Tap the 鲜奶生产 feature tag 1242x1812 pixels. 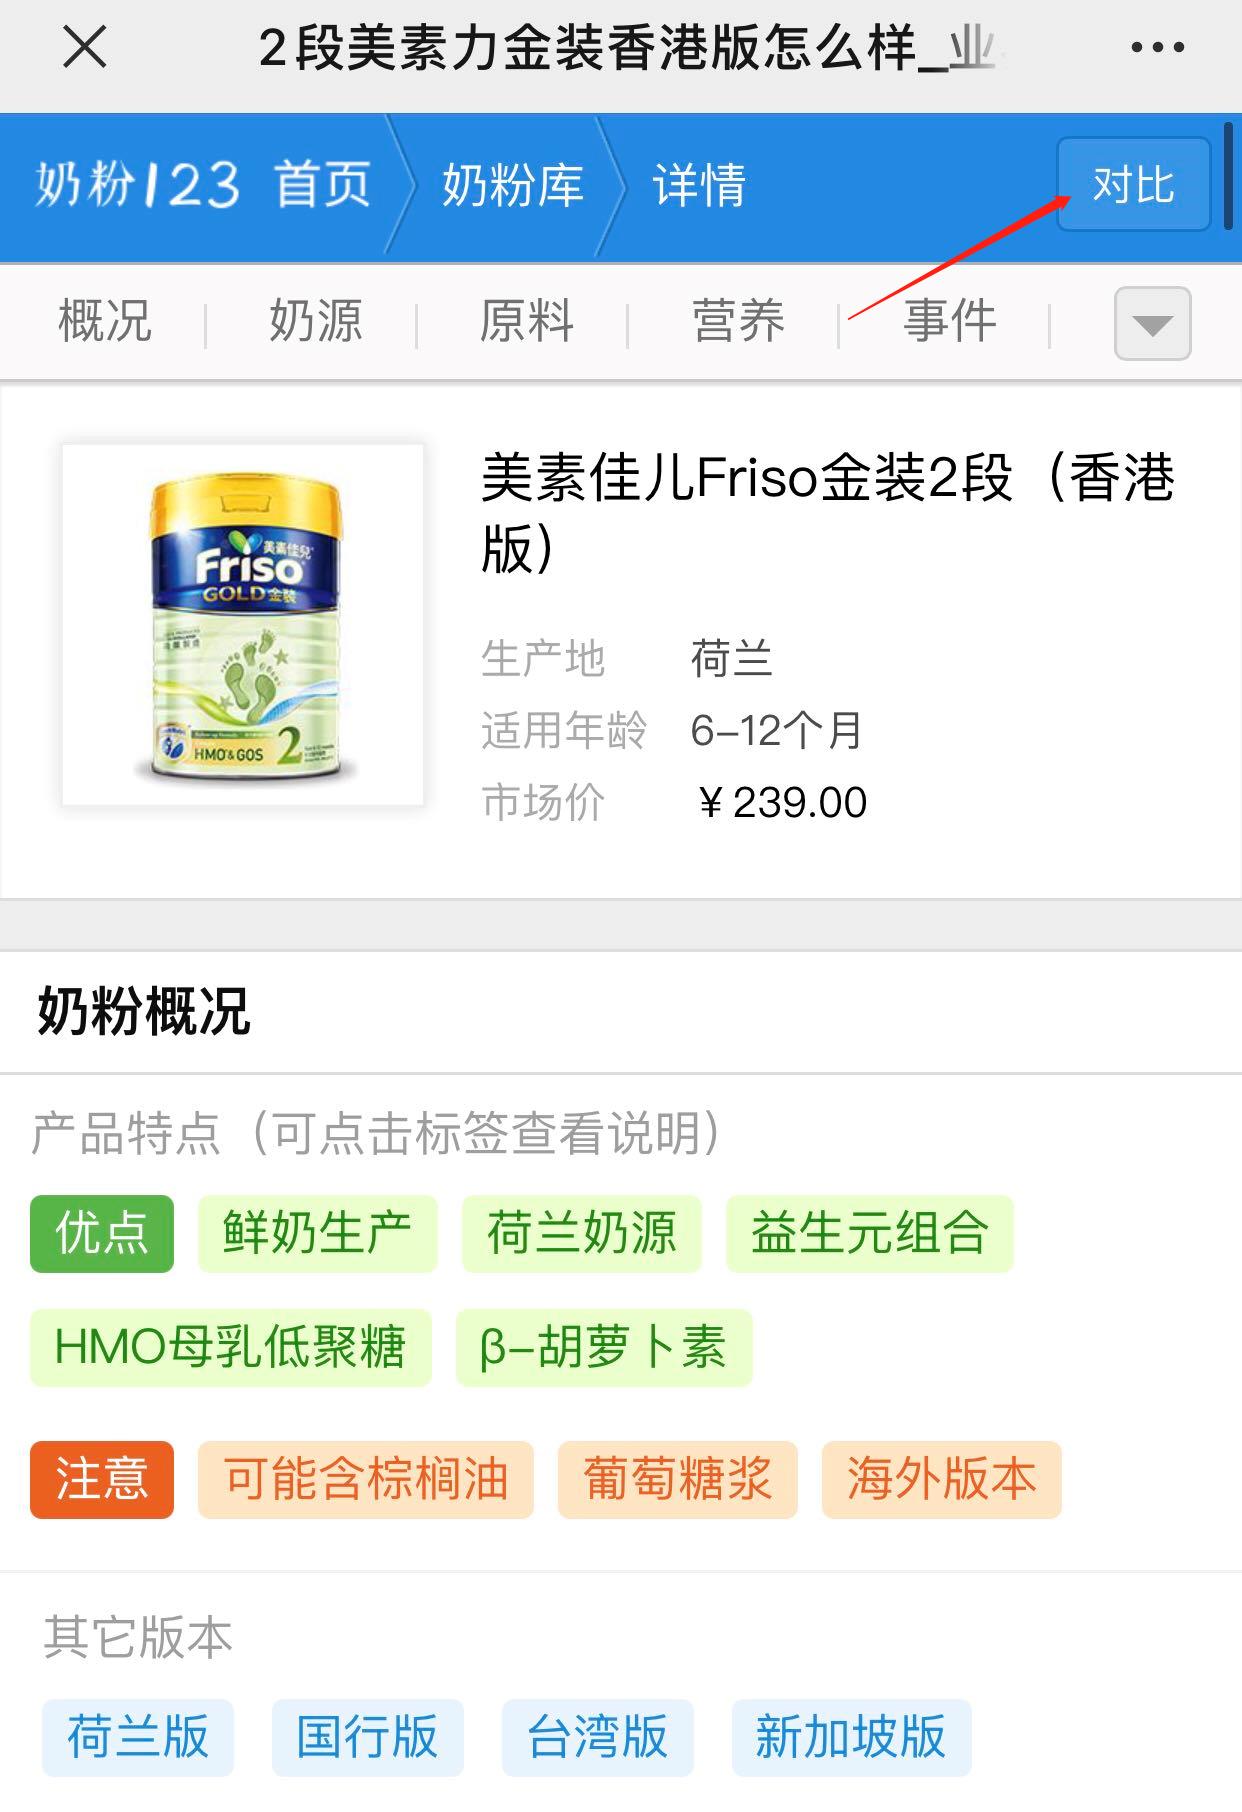point(317,1233)
